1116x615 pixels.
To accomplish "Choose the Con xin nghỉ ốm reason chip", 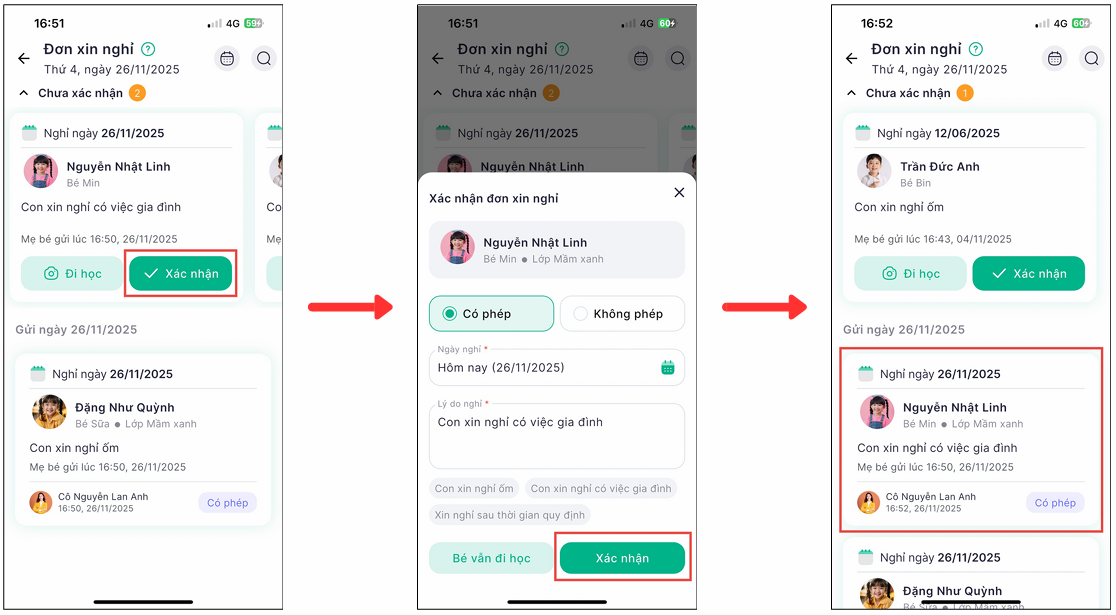I will point(474,488).
